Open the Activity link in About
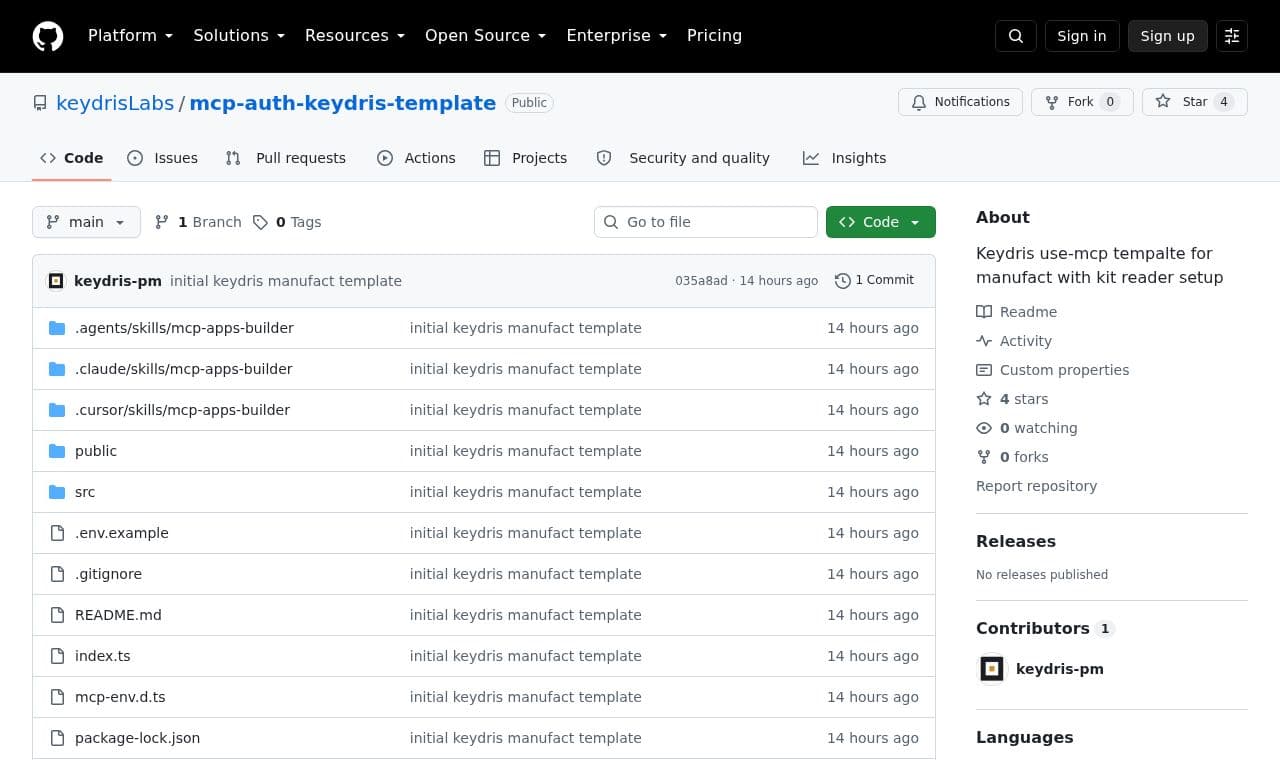 point(1014,341)
